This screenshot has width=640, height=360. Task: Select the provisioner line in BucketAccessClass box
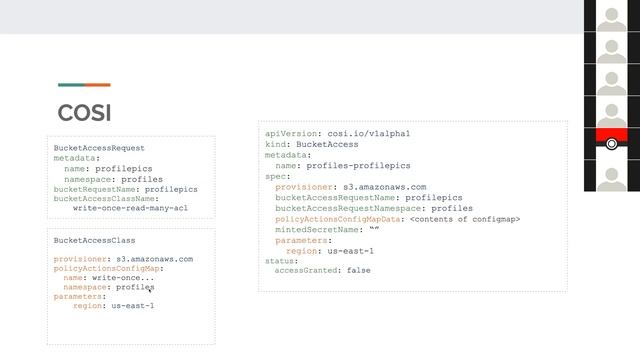click(123, 259)
